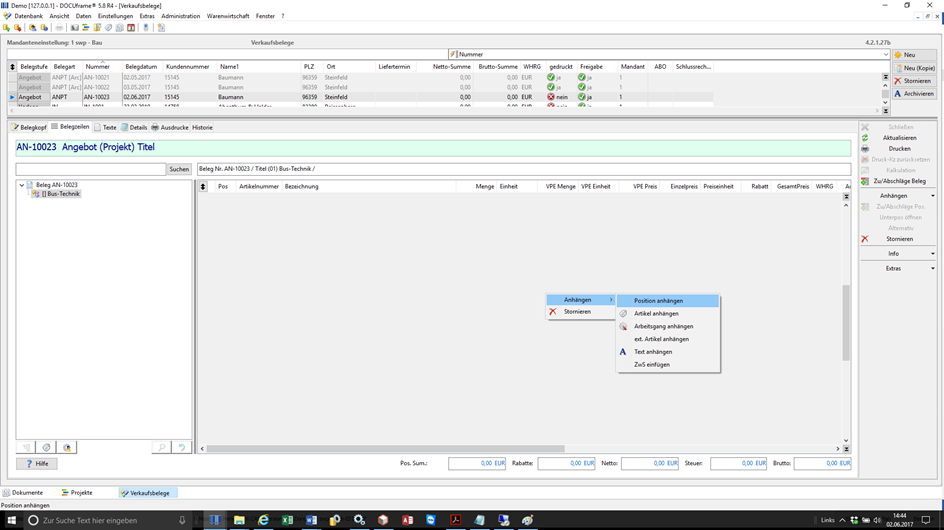
Task: Click the paperclip icon button below the tree
Action: (x=46, y=447)
